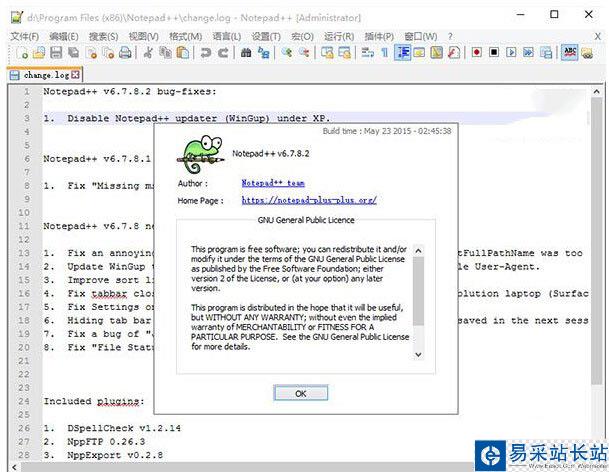The width and height of the screenshot is (609, 472).
Task: Click the Open file folder icon
Action: [x=39, y=52]
